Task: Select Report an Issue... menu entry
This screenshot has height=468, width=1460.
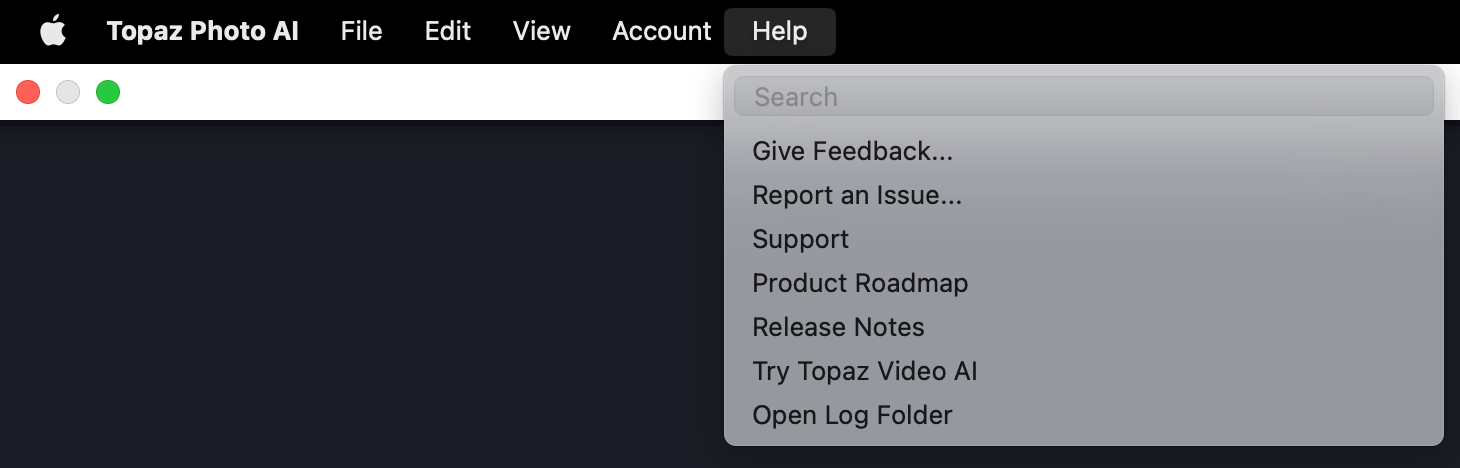Action: tap(857, 195)
